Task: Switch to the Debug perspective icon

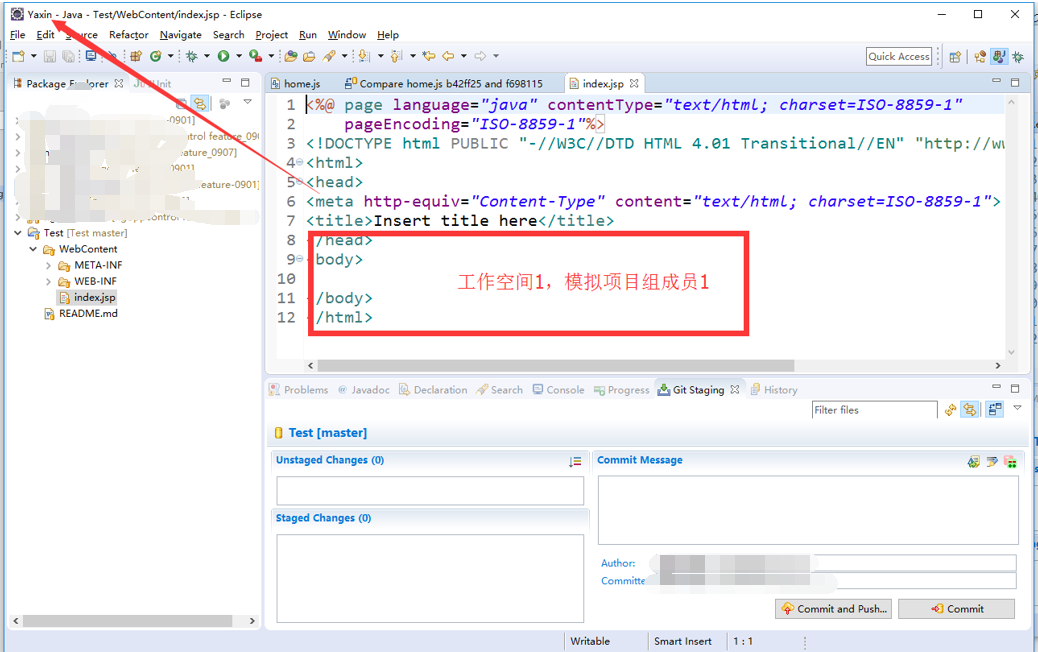Action: pyautogui.click(x=1018, y=57)
